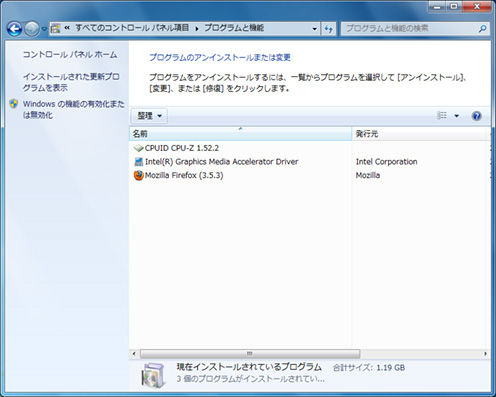Select Intel(R) Graphics Media Accelerator Driver

coord(221,162)
